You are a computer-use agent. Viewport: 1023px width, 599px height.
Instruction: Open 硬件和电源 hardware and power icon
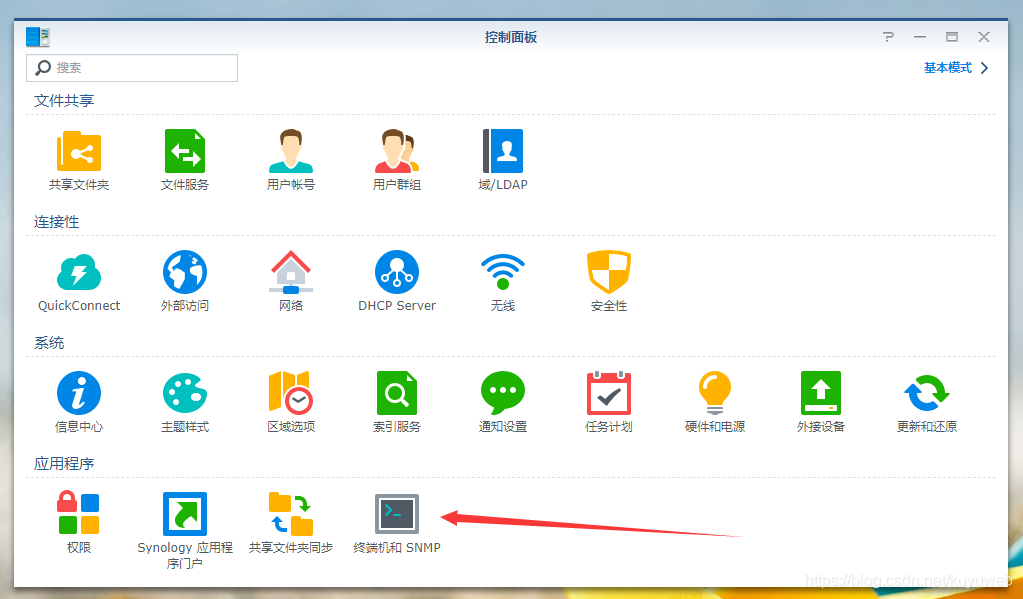coord(714,393)
